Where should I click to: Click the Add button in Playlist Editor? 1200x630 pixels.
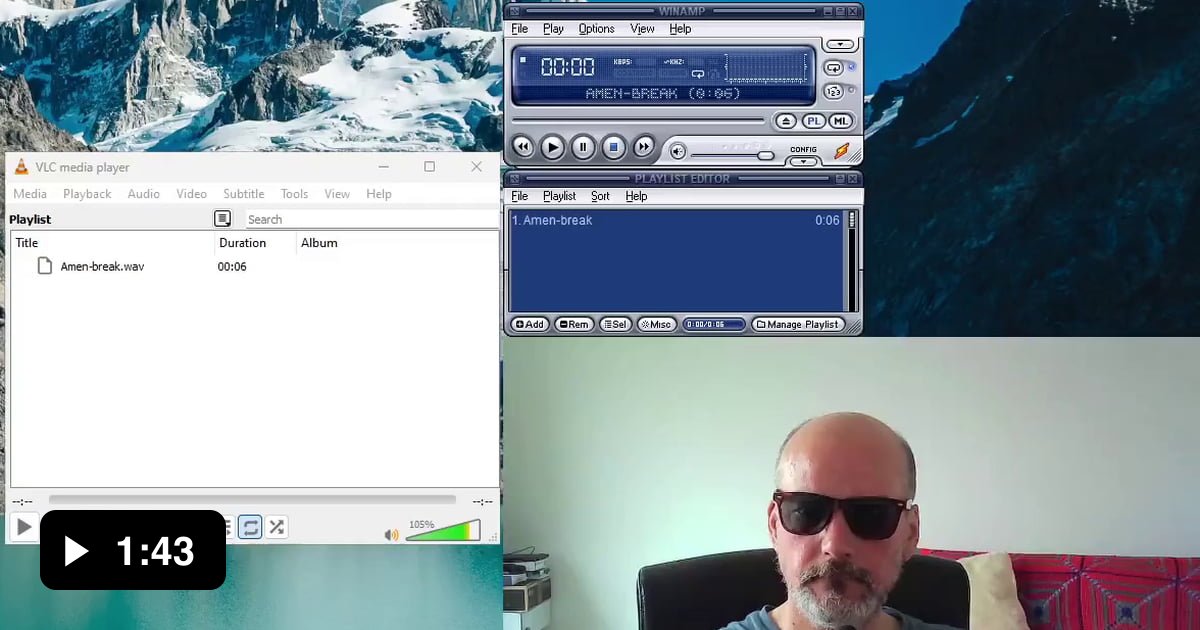(530, 325)
